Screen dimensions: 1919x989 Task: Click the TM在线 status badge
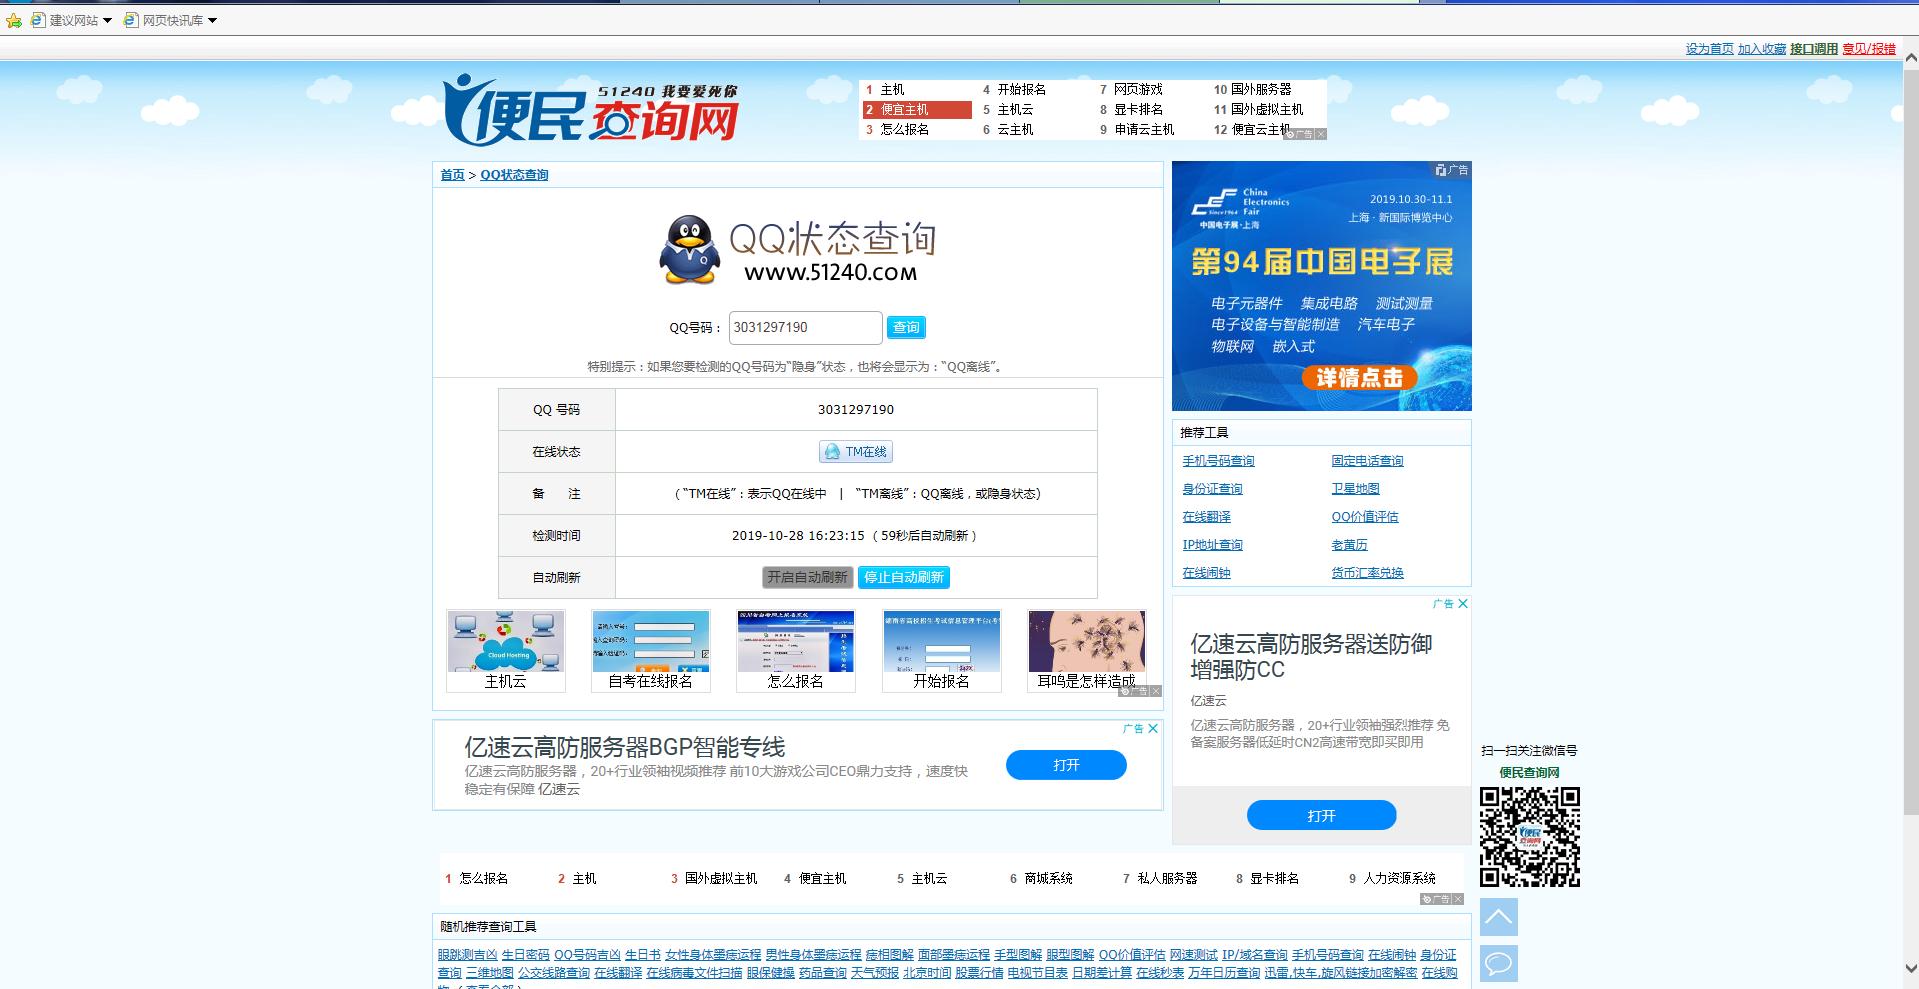pyautogui.click(x=856, y=452)
